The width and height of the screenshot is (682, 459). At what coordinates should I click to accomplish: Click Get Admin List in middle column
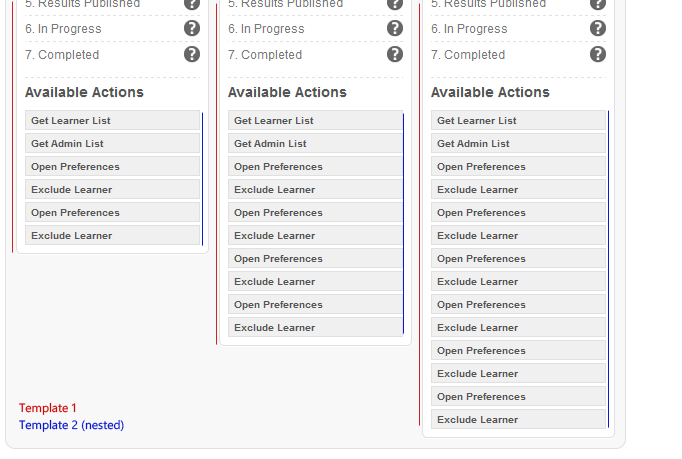point(315,144)
